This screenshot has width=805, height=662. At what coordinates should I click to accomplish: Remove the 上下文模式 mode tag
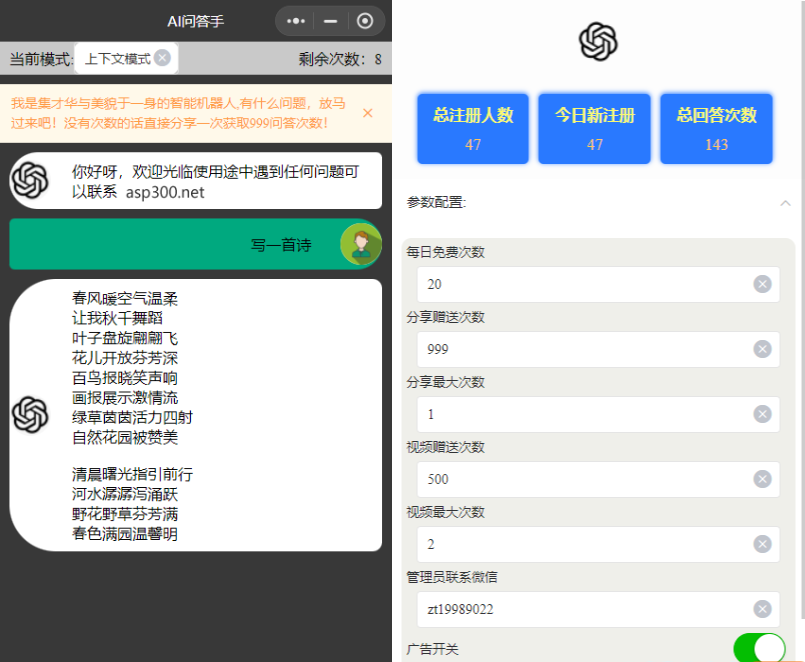(162, 58)
